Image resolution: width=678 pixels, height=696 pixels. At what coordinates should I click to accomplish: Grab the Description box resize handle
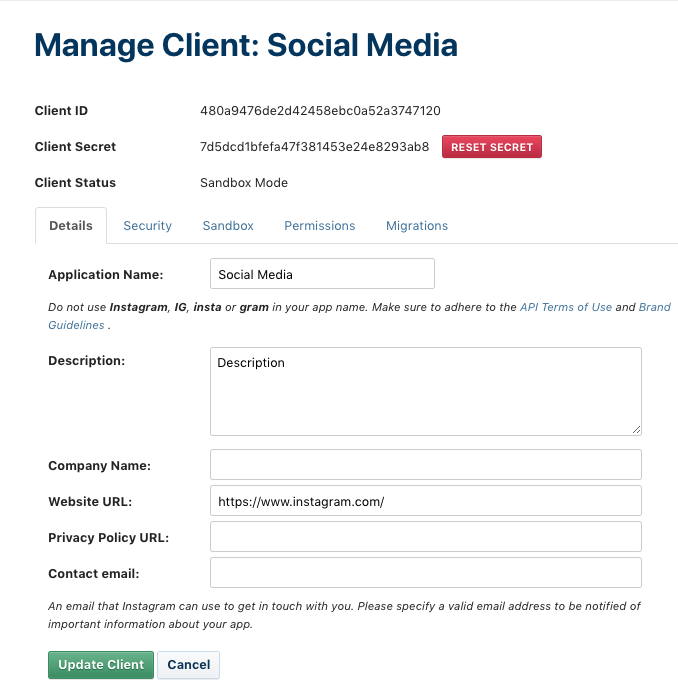click(636, 430)
